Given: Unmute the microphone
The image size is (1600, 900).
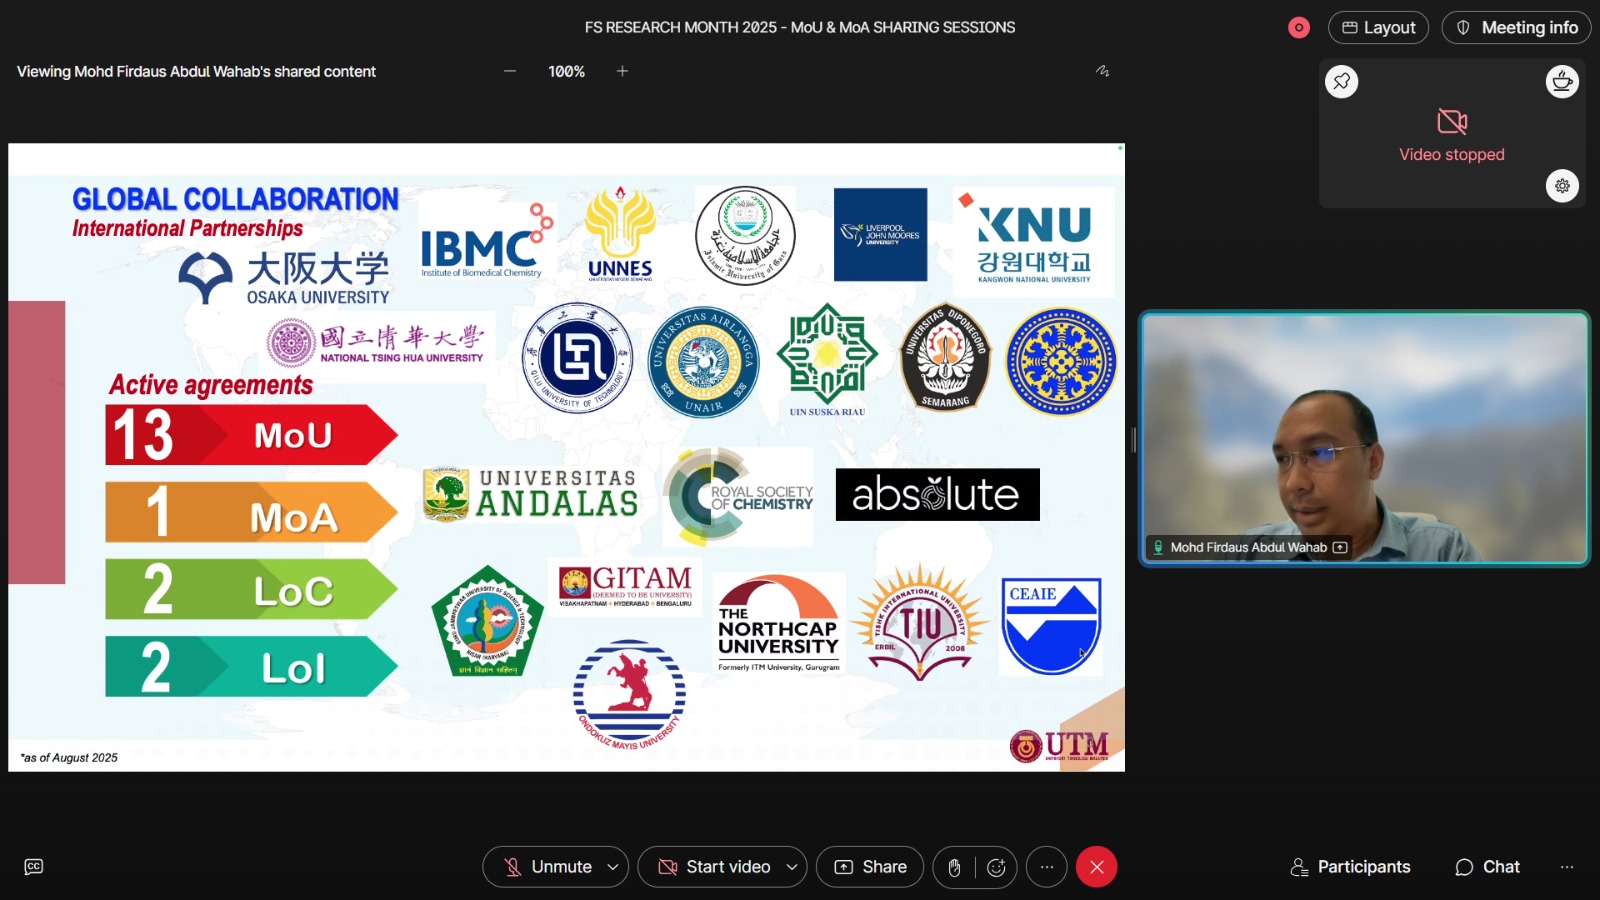Looking at the screenshot, I should [548, 867].
